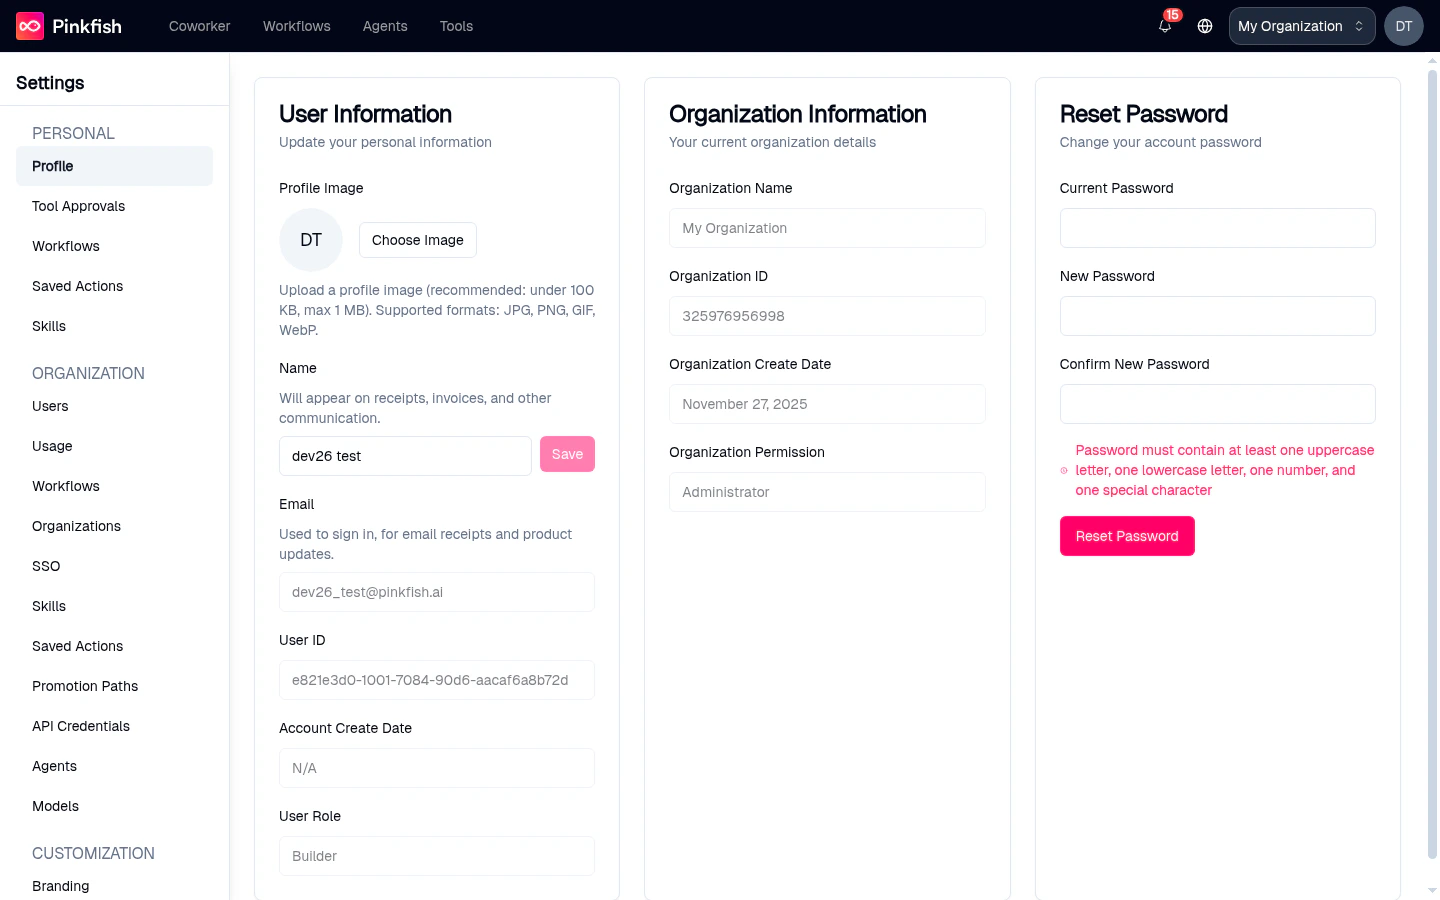Click the organization switcher chevron arrows
The height and width of the screenshot is (900, 1440).
point(1357,25)
